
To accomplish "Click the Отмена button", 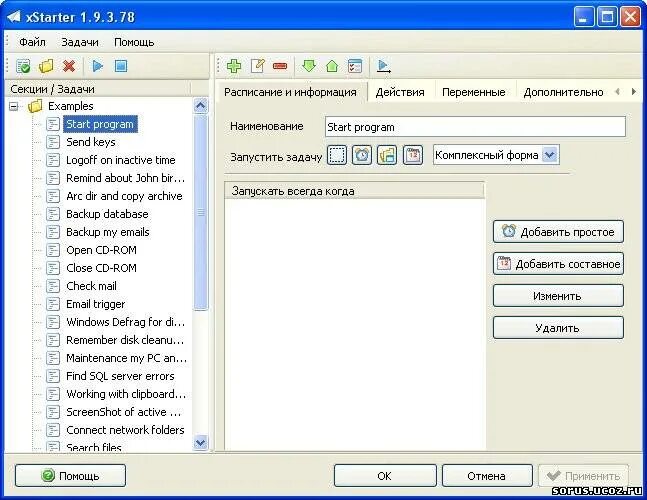I will point(487,476).
